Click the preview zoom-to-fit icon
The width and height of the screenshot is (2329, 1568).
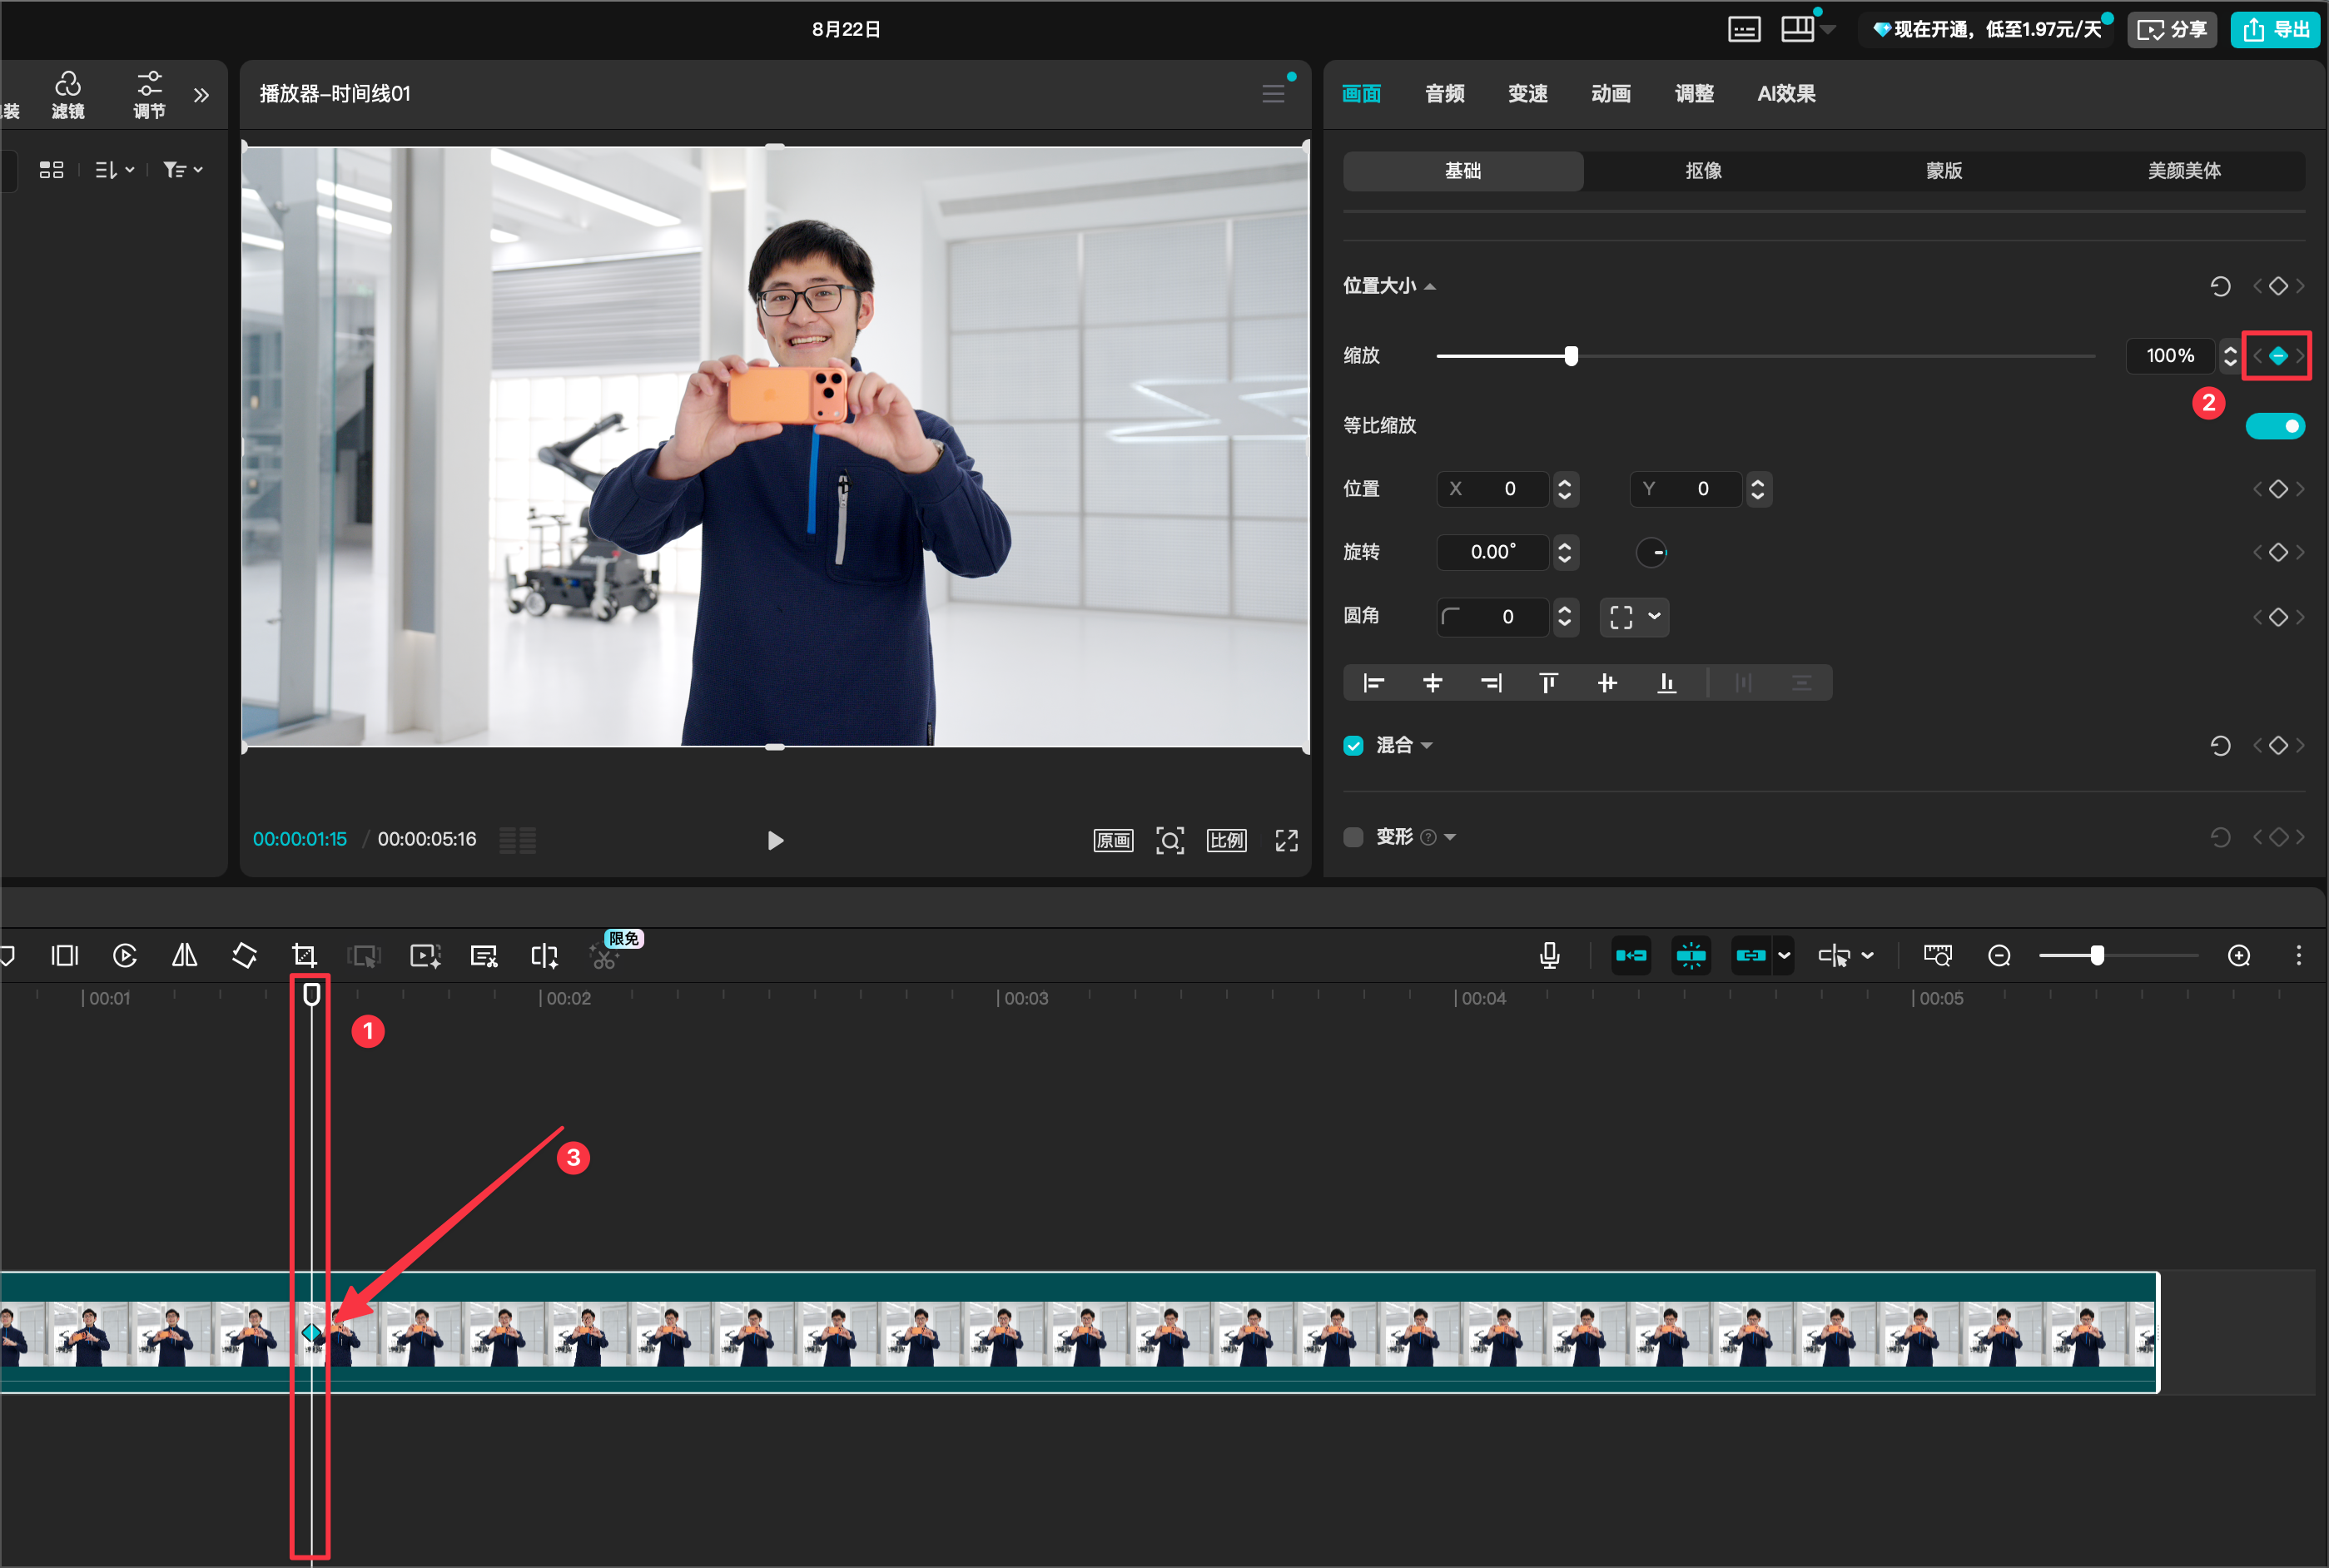point(1170,840)
